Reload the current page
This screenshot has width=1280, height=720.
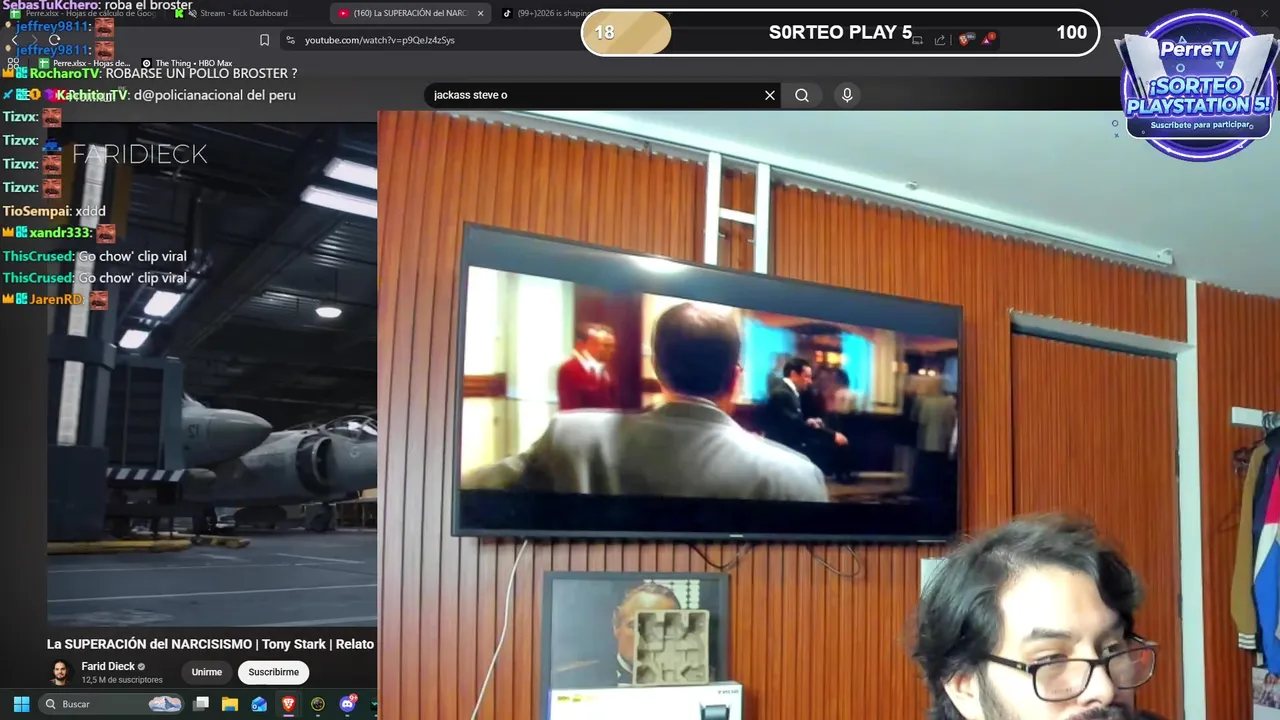pos(55,40)
